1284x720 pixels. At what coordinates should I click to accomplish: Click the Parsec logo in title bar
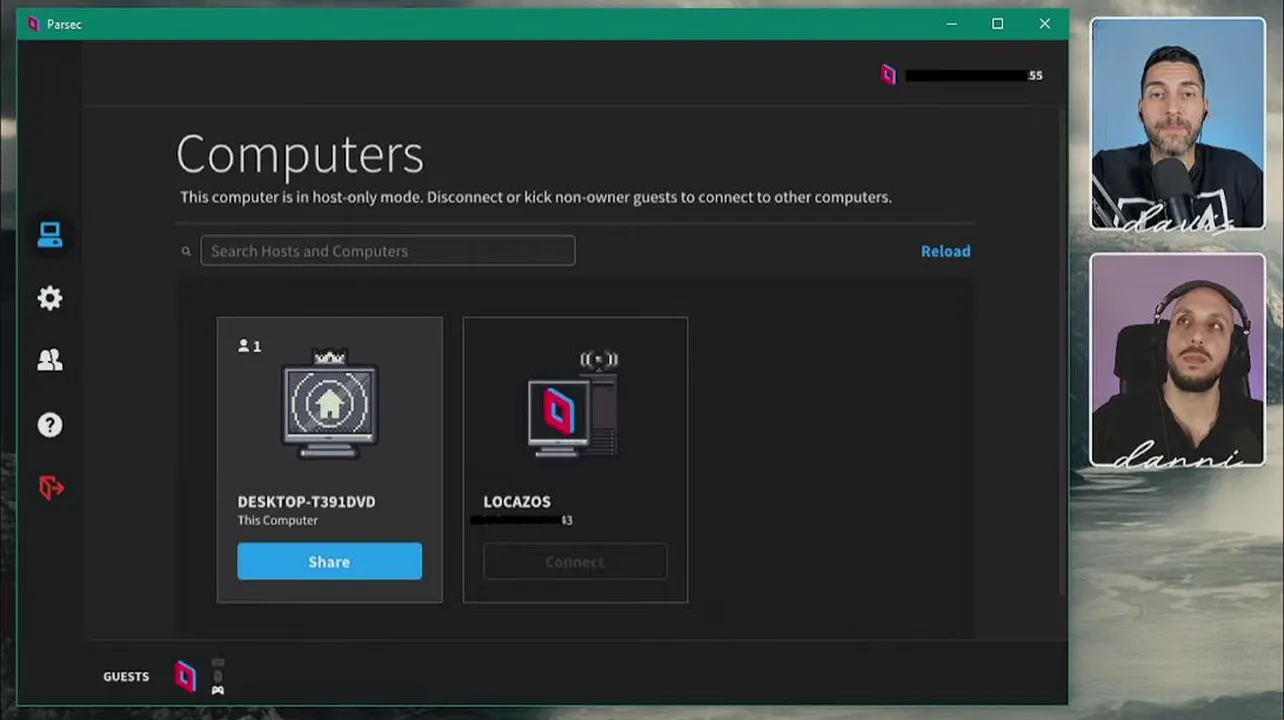click(33, 24)
